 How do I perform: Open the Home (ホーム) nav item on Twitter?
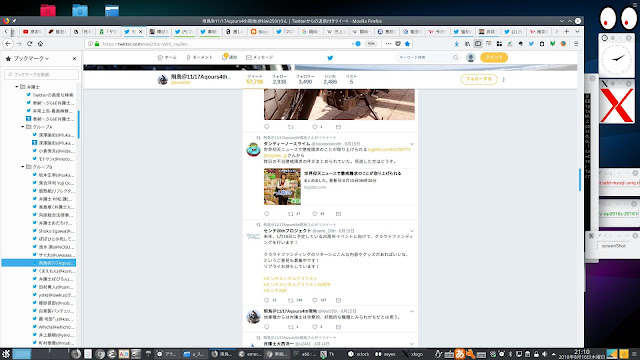167,58
